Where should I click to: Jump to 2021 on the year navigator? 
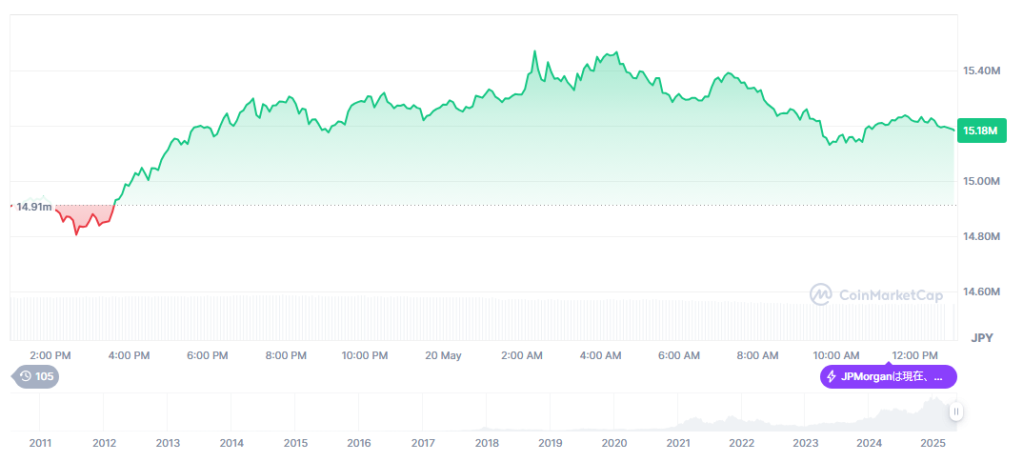(x=678, y=443)
